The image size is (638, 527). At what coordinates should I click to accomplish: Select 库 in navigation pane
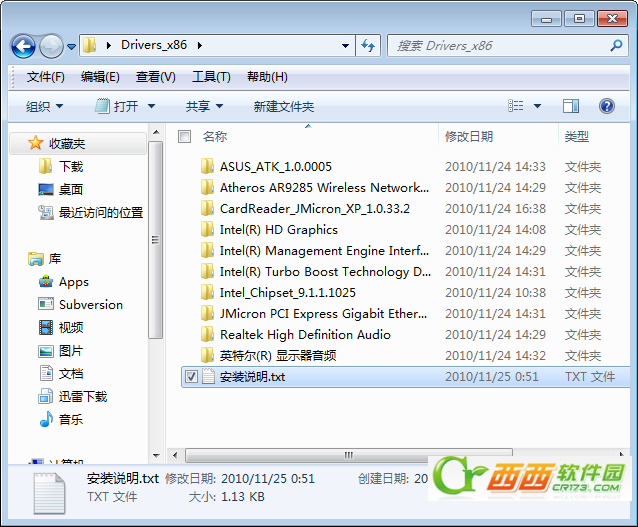(x=55, y=258)
